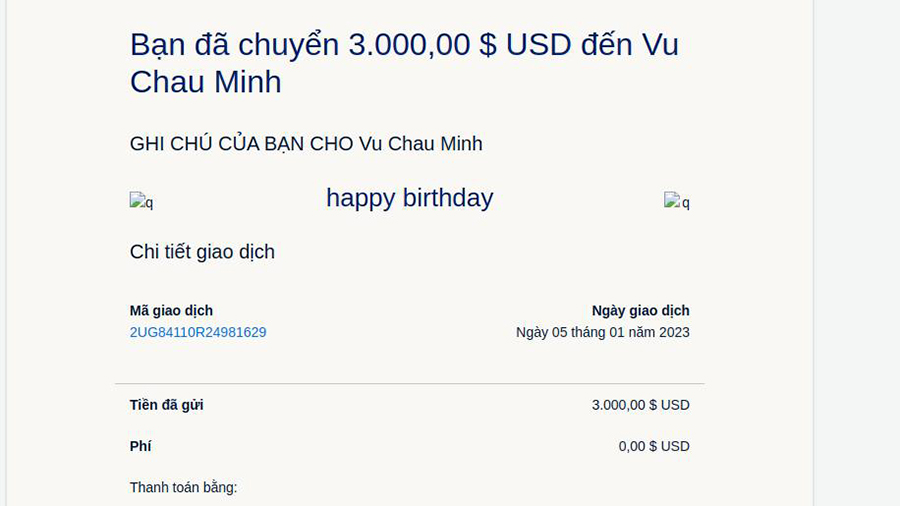Click recipient name Vu Chau Minh in note heading
The height and width of the screenshot is (506, 900).
pos(421,143)
